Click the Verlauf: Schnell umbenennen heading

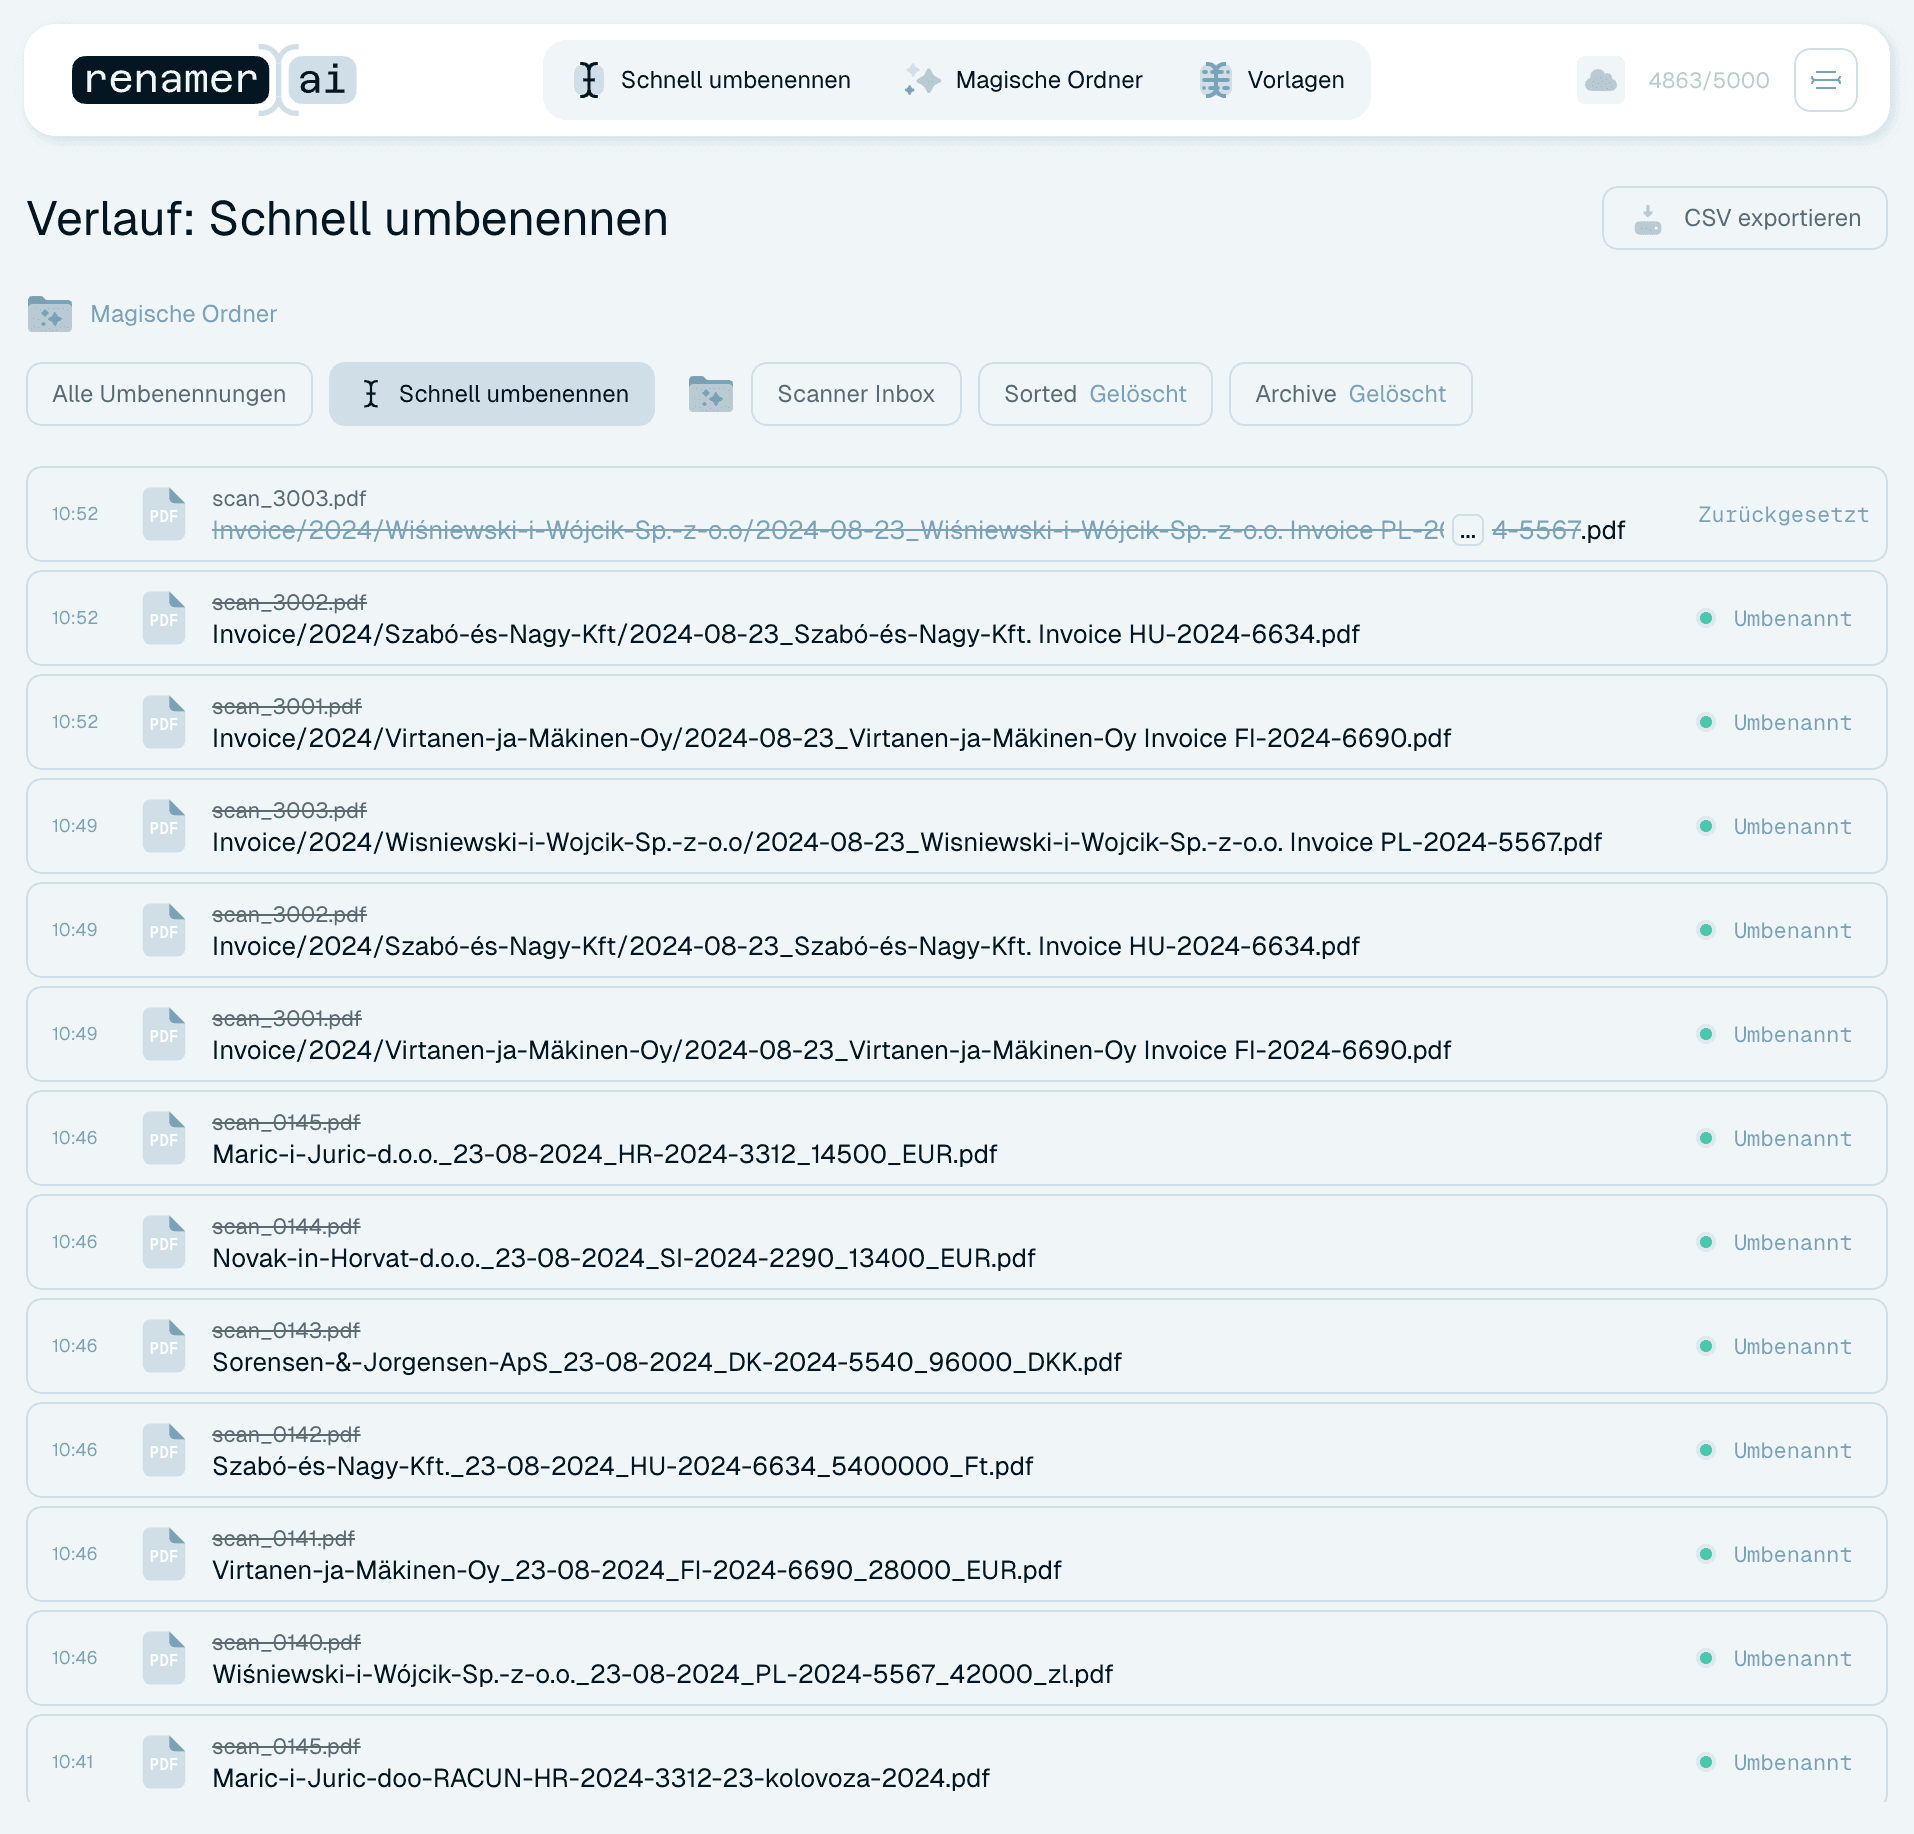(348, 219)
